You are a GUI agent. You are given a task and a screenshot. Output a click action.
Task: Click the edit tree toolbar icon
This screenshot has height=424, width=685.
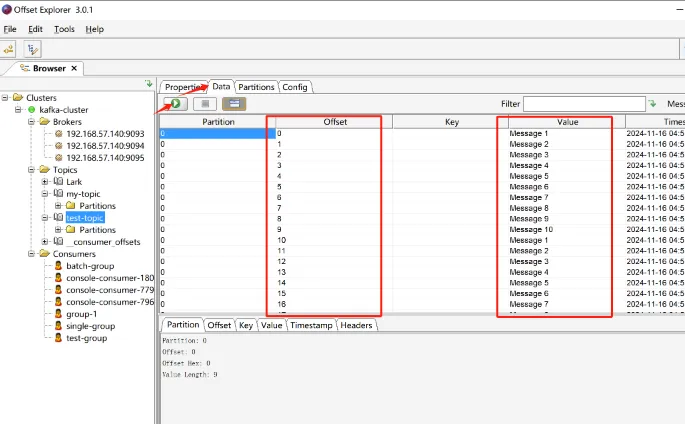pos(32,49)
